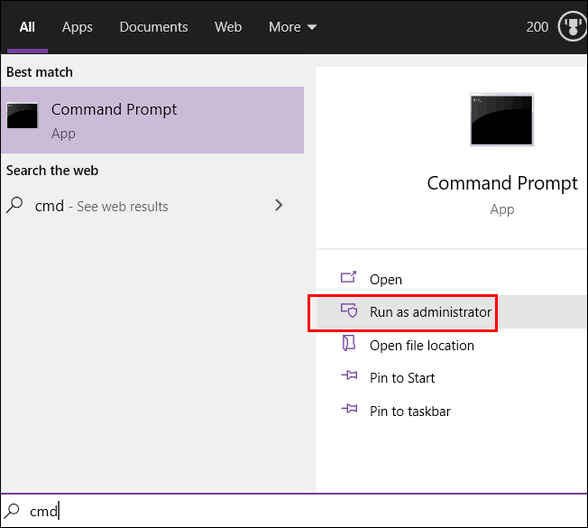Click the magnifier icon beside cmd web result

pyautogui.click(x=15, y=205)
